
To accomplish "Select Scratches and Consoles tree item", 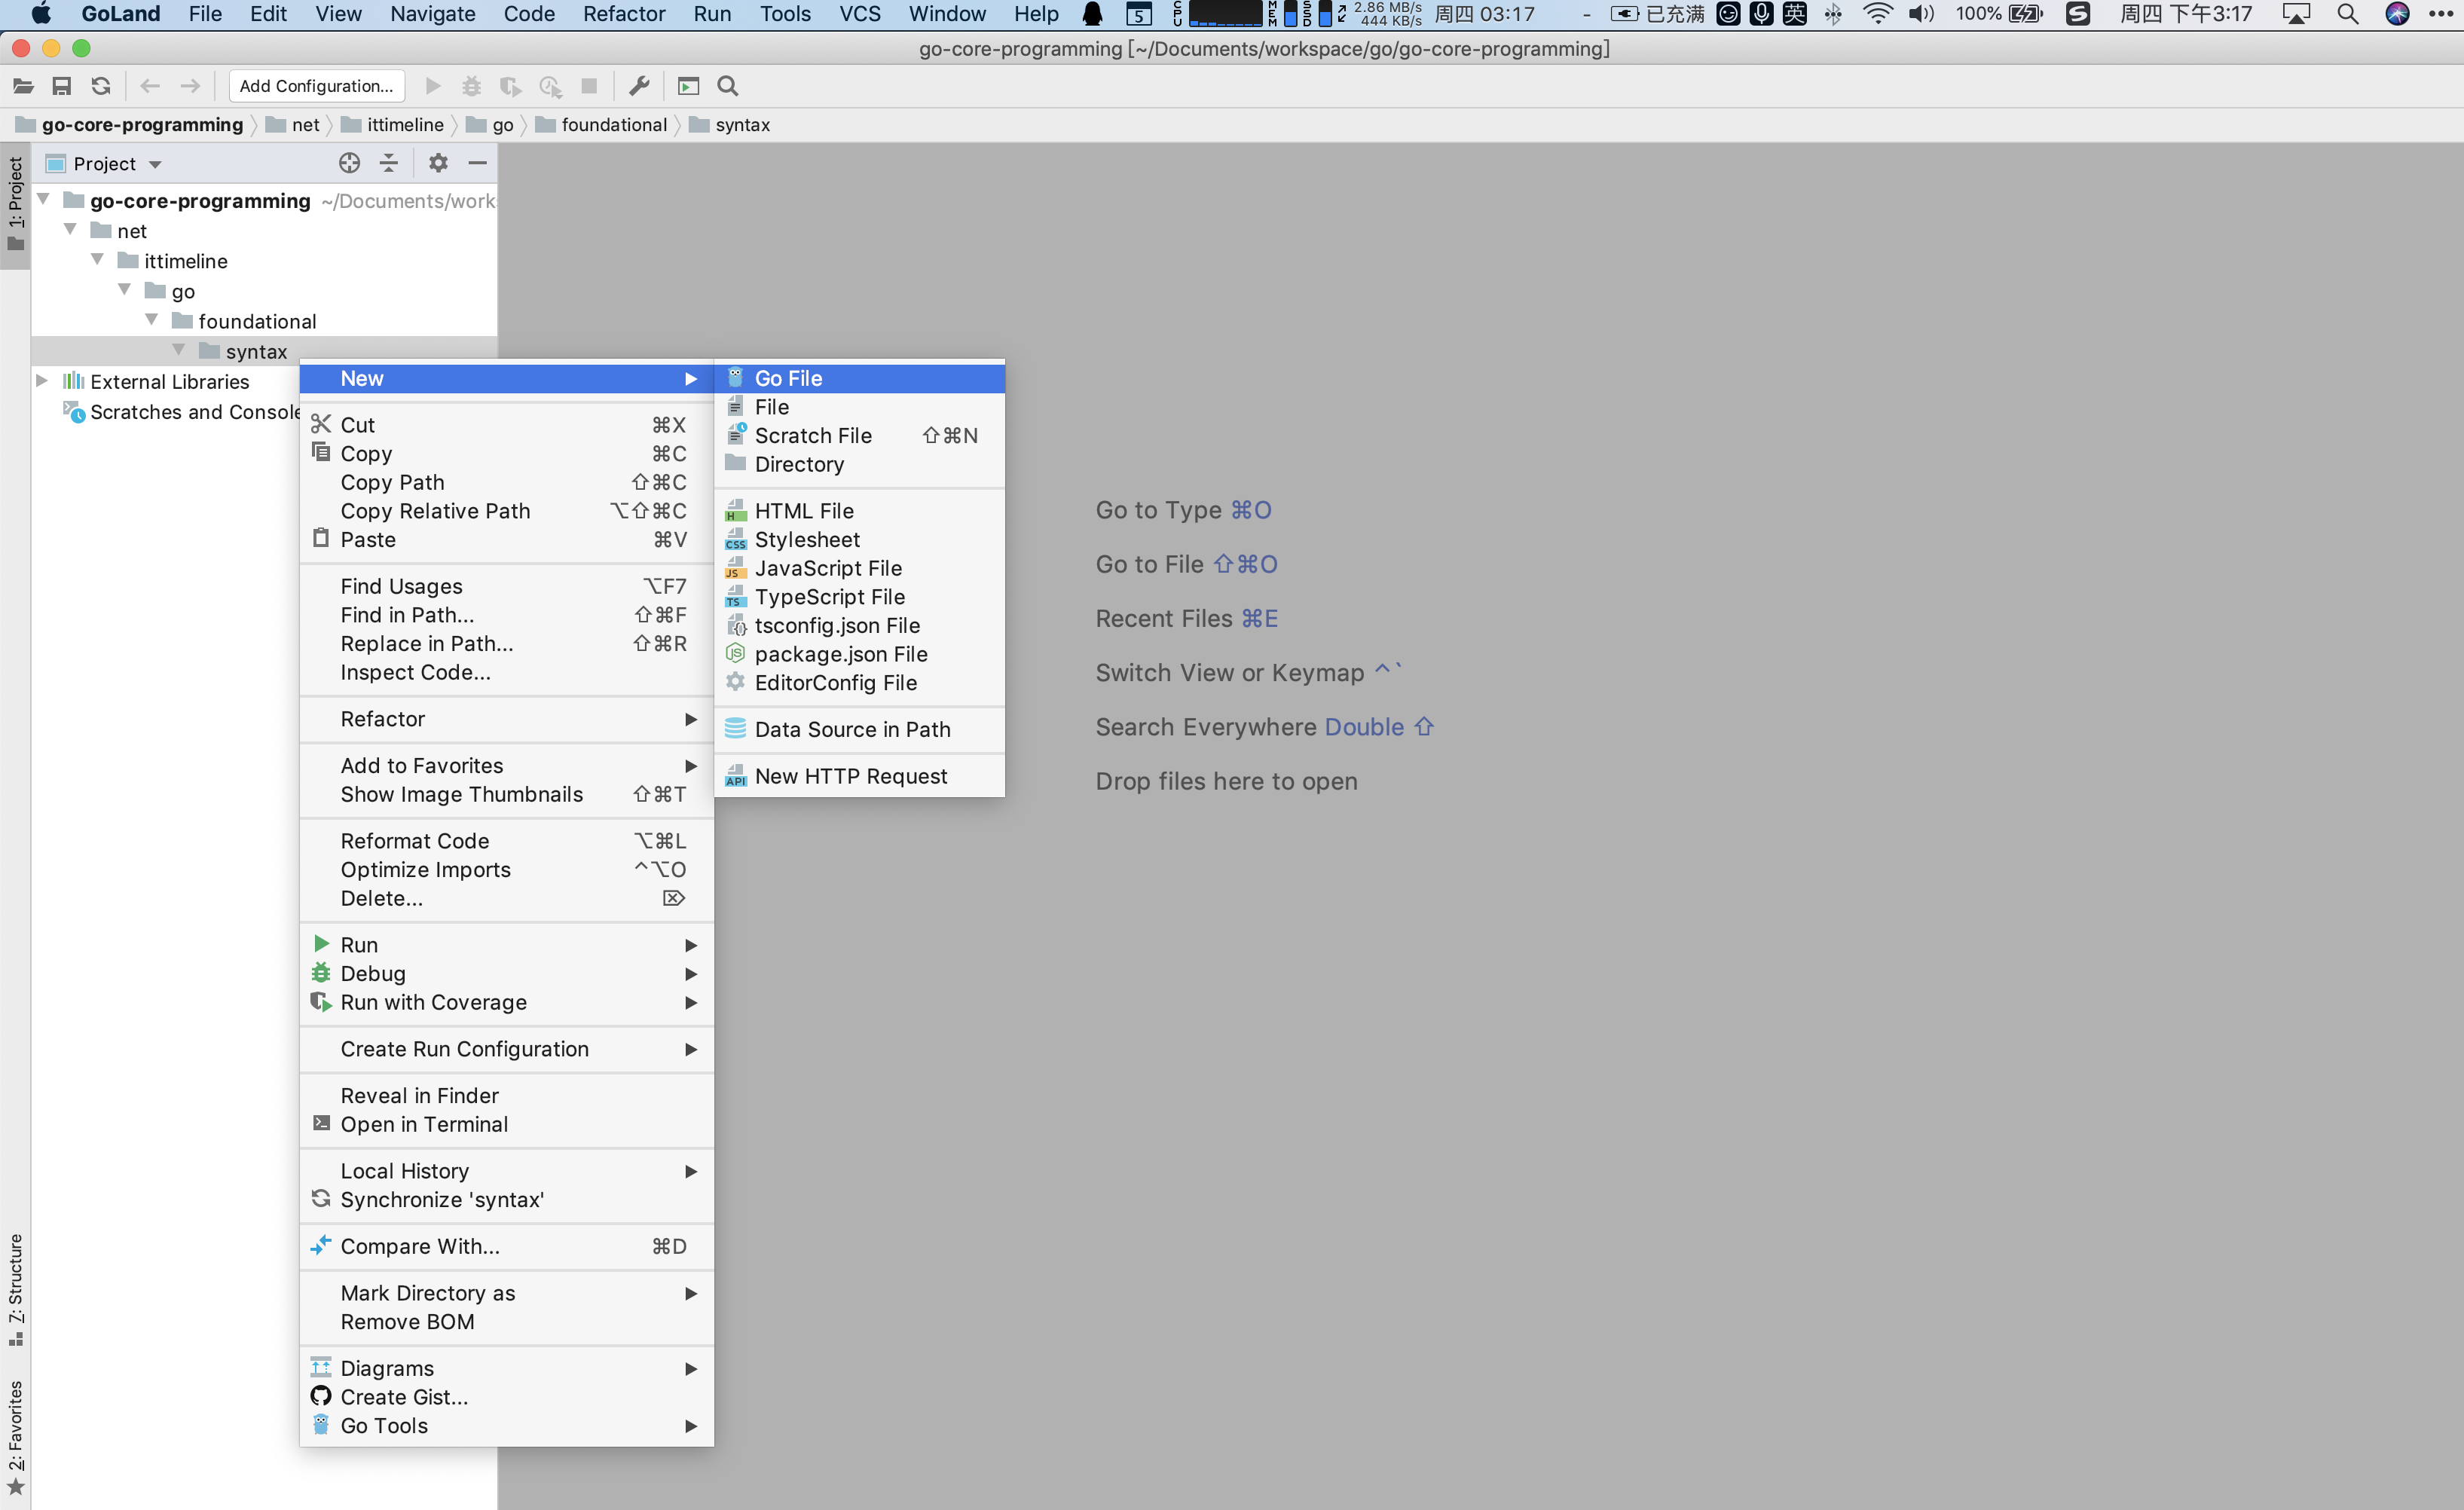I will 182,412.
